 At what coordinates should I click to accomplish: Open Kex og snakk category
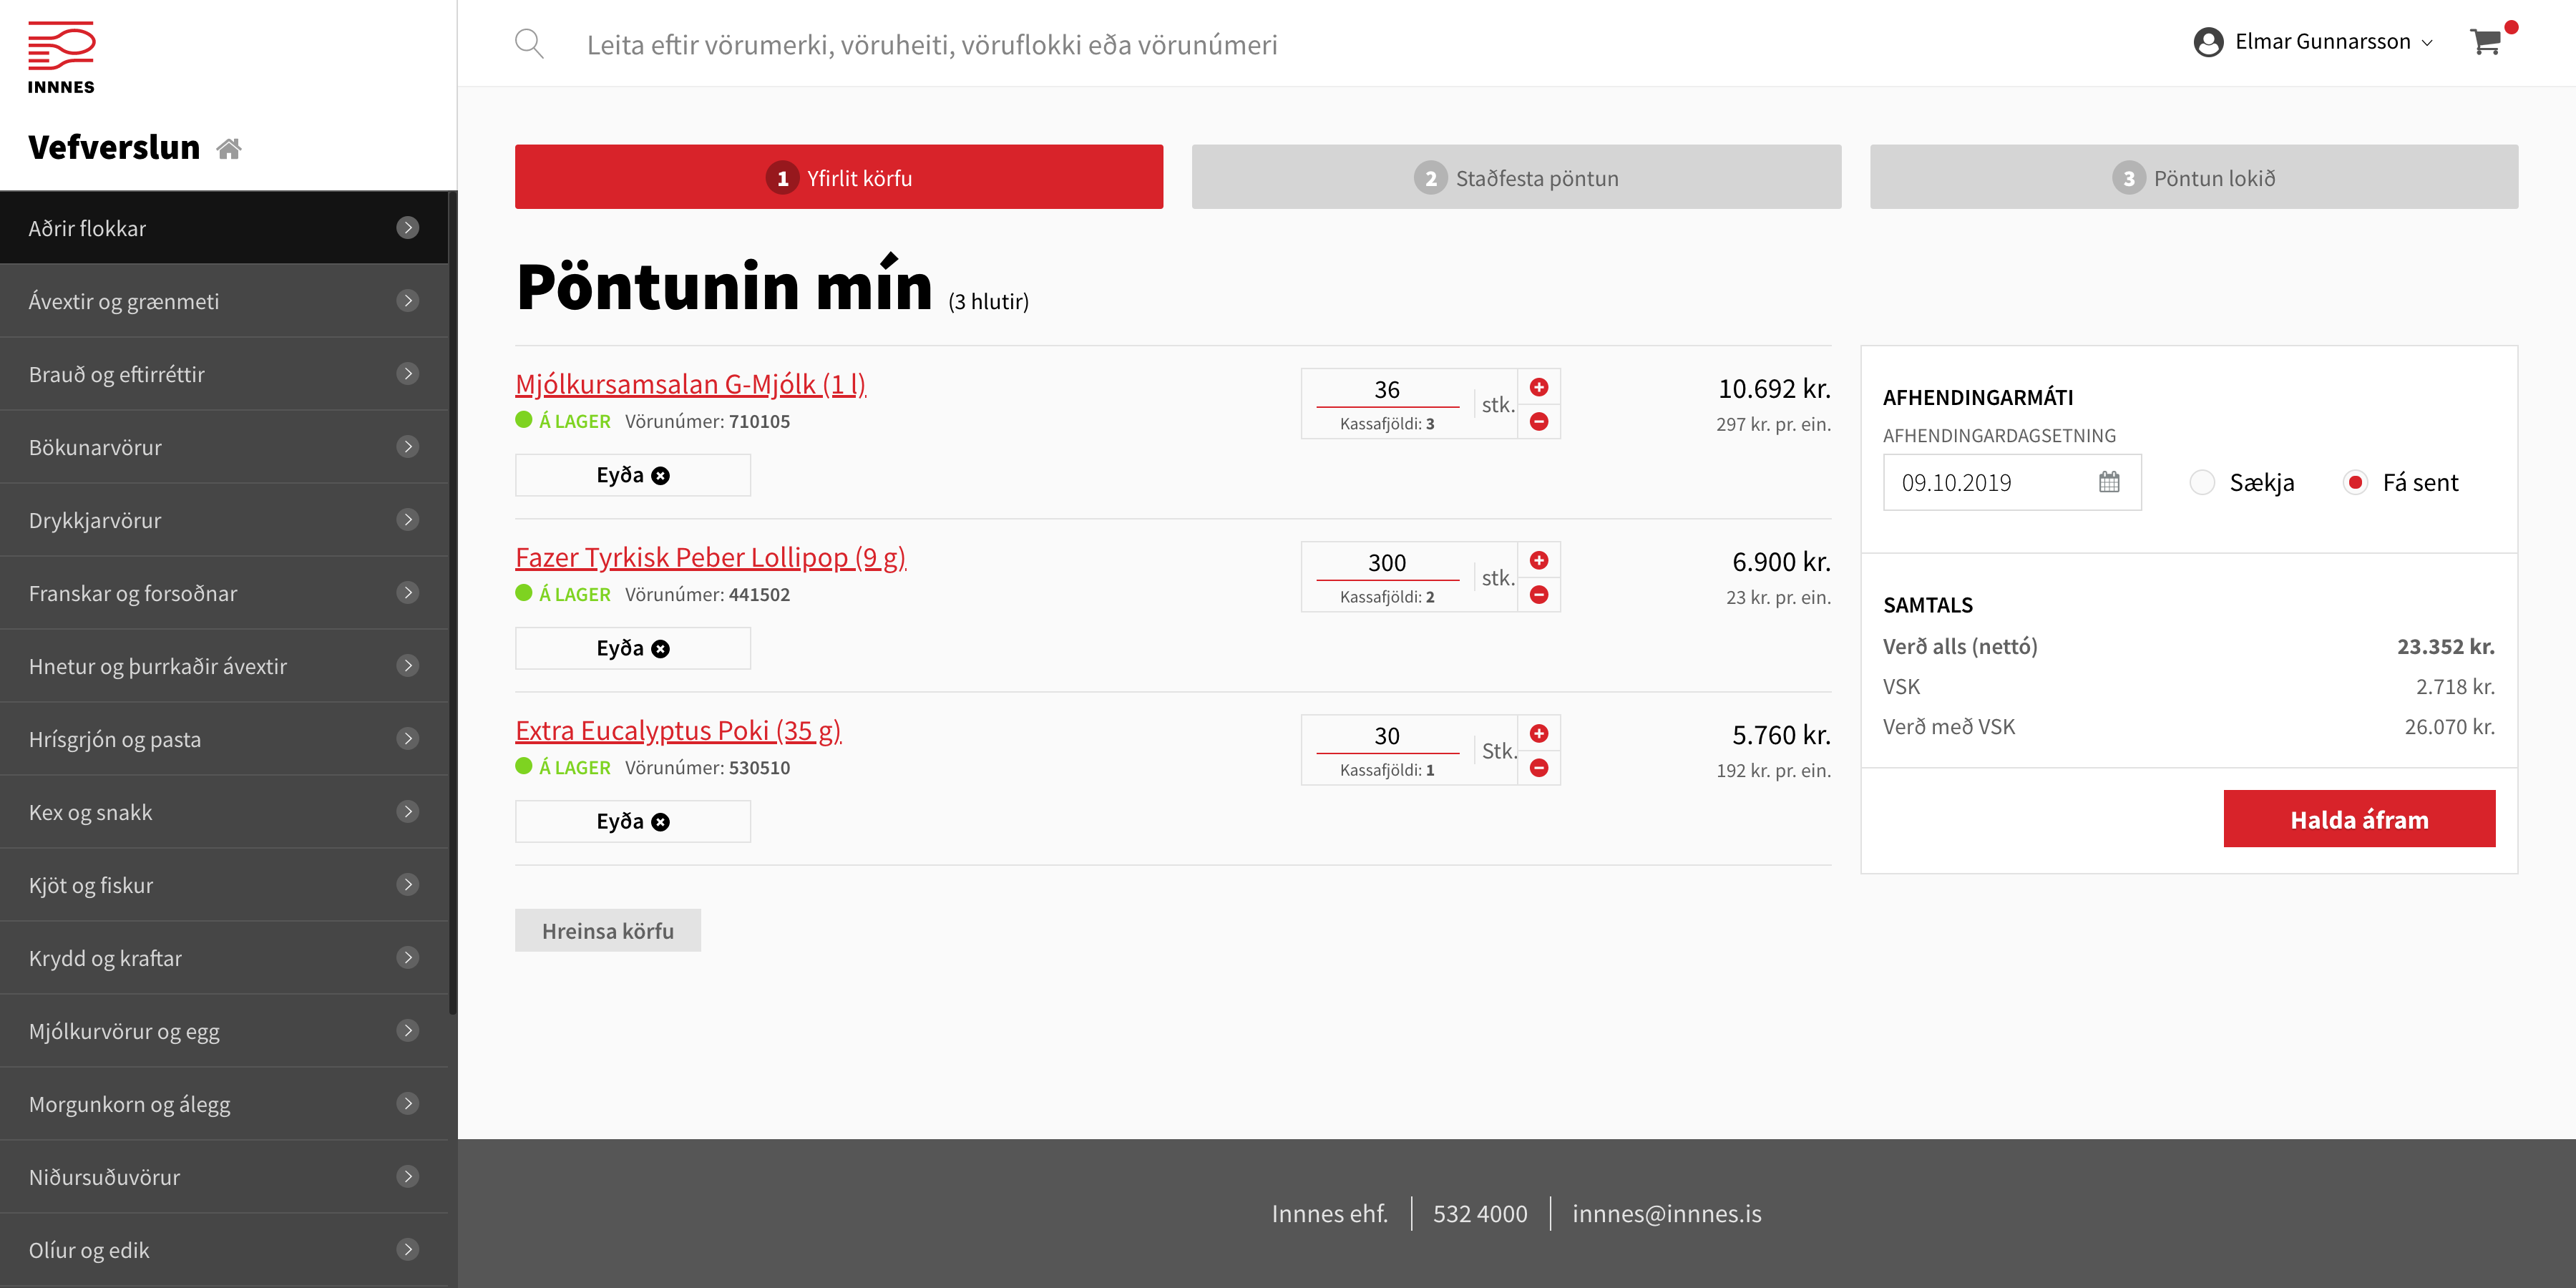coord(224,812)
